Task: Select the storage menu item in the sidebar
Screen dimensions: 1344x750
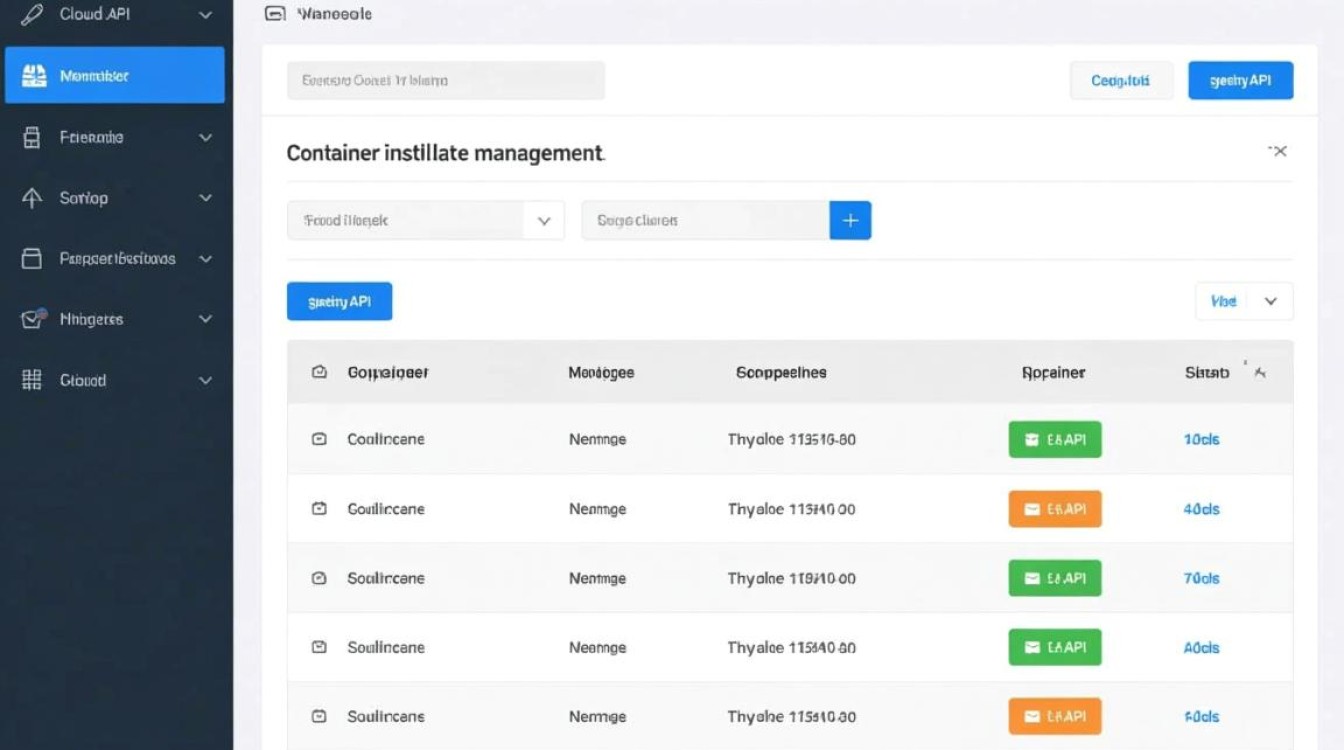Action: [x=90, y=137]
